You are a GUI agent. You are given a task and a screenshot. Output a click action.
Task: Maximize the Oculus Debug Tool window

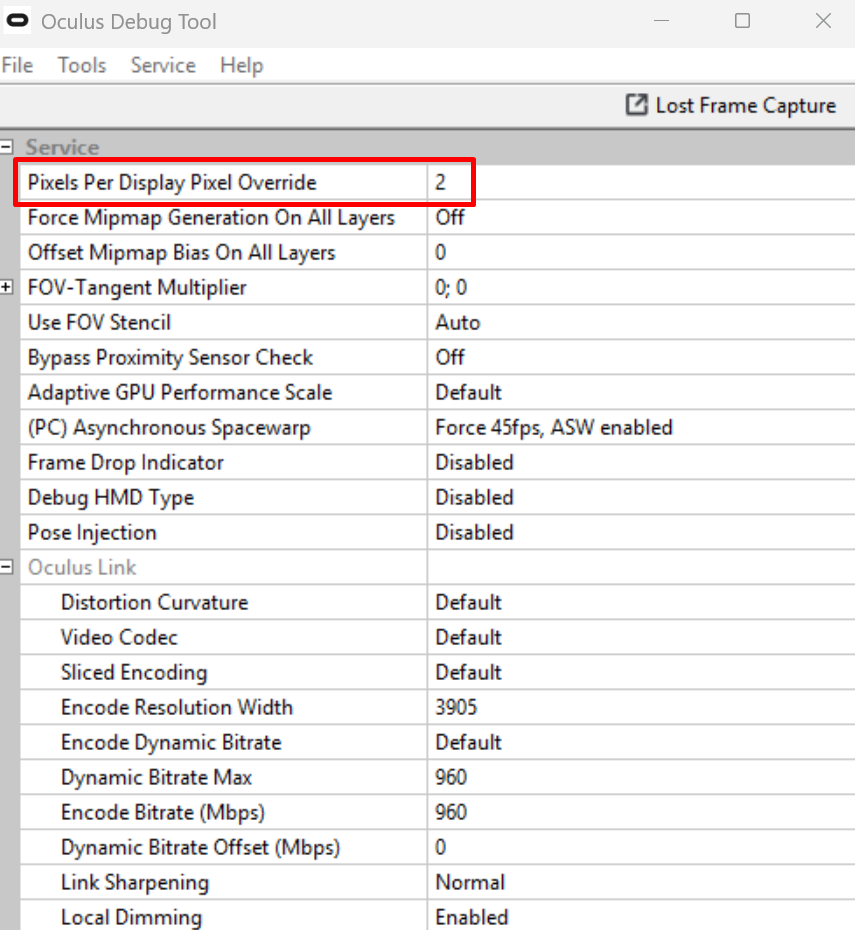pyautogui.click(x=742, y=21)
